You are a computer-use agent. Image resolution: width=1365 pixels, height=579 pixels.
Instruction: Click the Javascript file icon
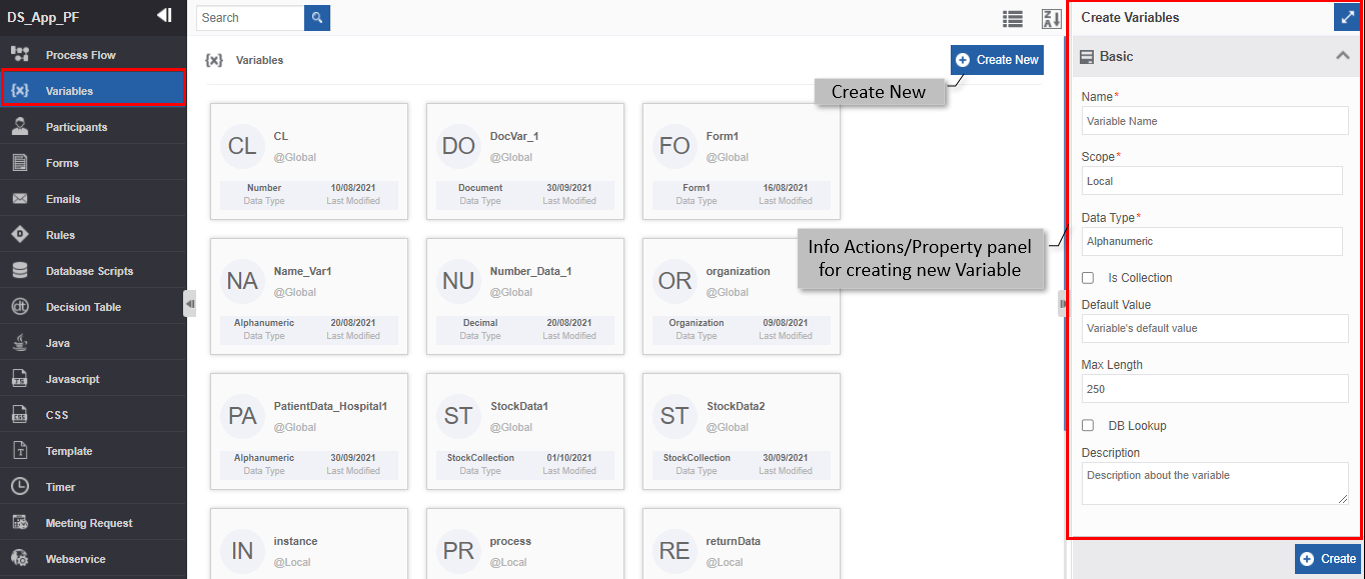point(20,379)
